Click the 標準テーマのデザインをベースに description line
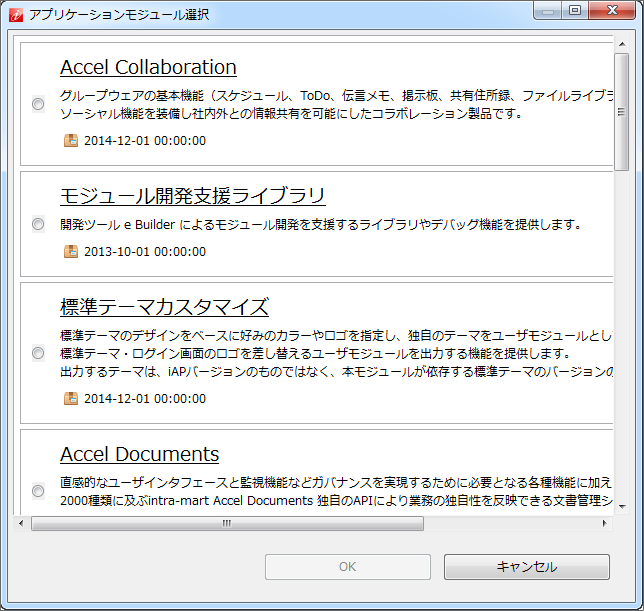Viewport: 644px width, 611px height. (336, 335)
